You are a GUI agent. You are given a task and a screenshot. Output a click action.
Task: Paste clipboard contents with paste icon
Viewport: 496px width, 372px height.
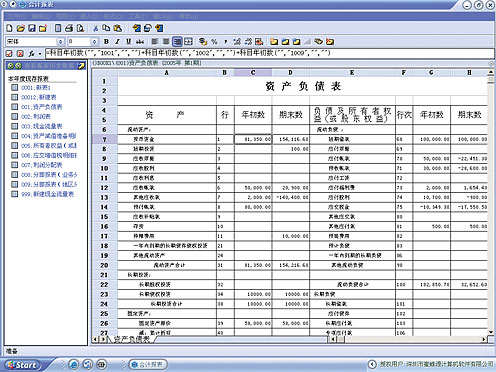coord(118,28)
